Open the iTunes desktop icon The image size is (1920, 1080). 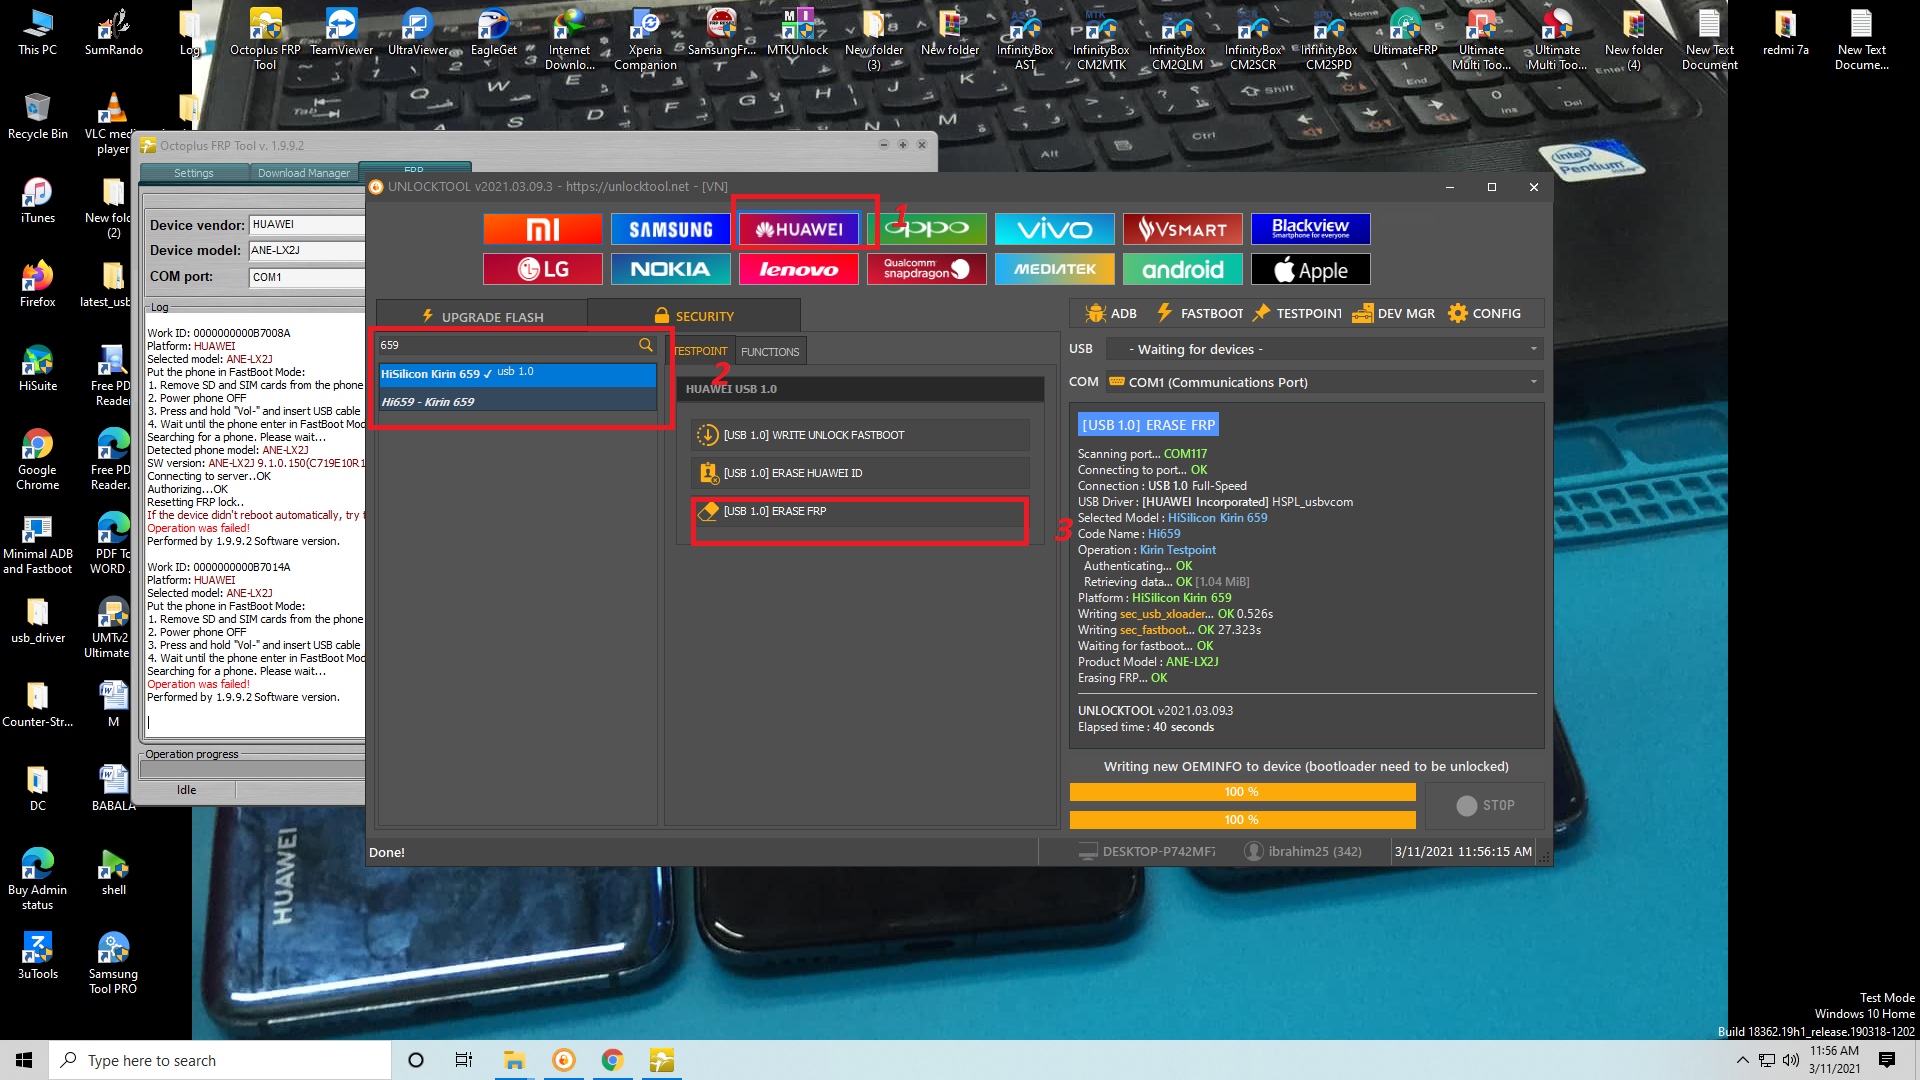tap(37, 200)
